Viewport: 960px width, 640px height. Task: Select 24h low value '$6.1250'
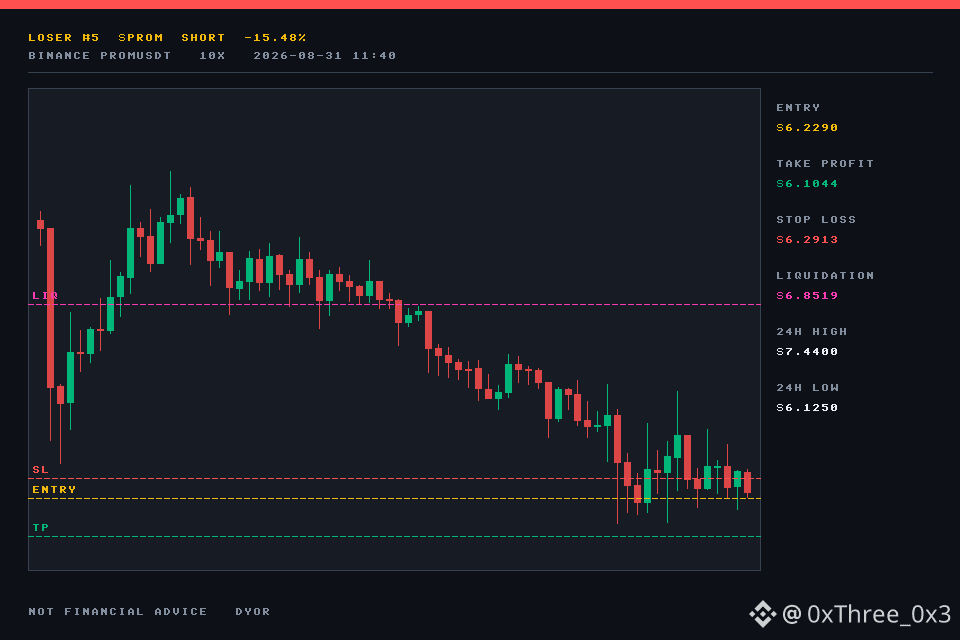[807, 408]
